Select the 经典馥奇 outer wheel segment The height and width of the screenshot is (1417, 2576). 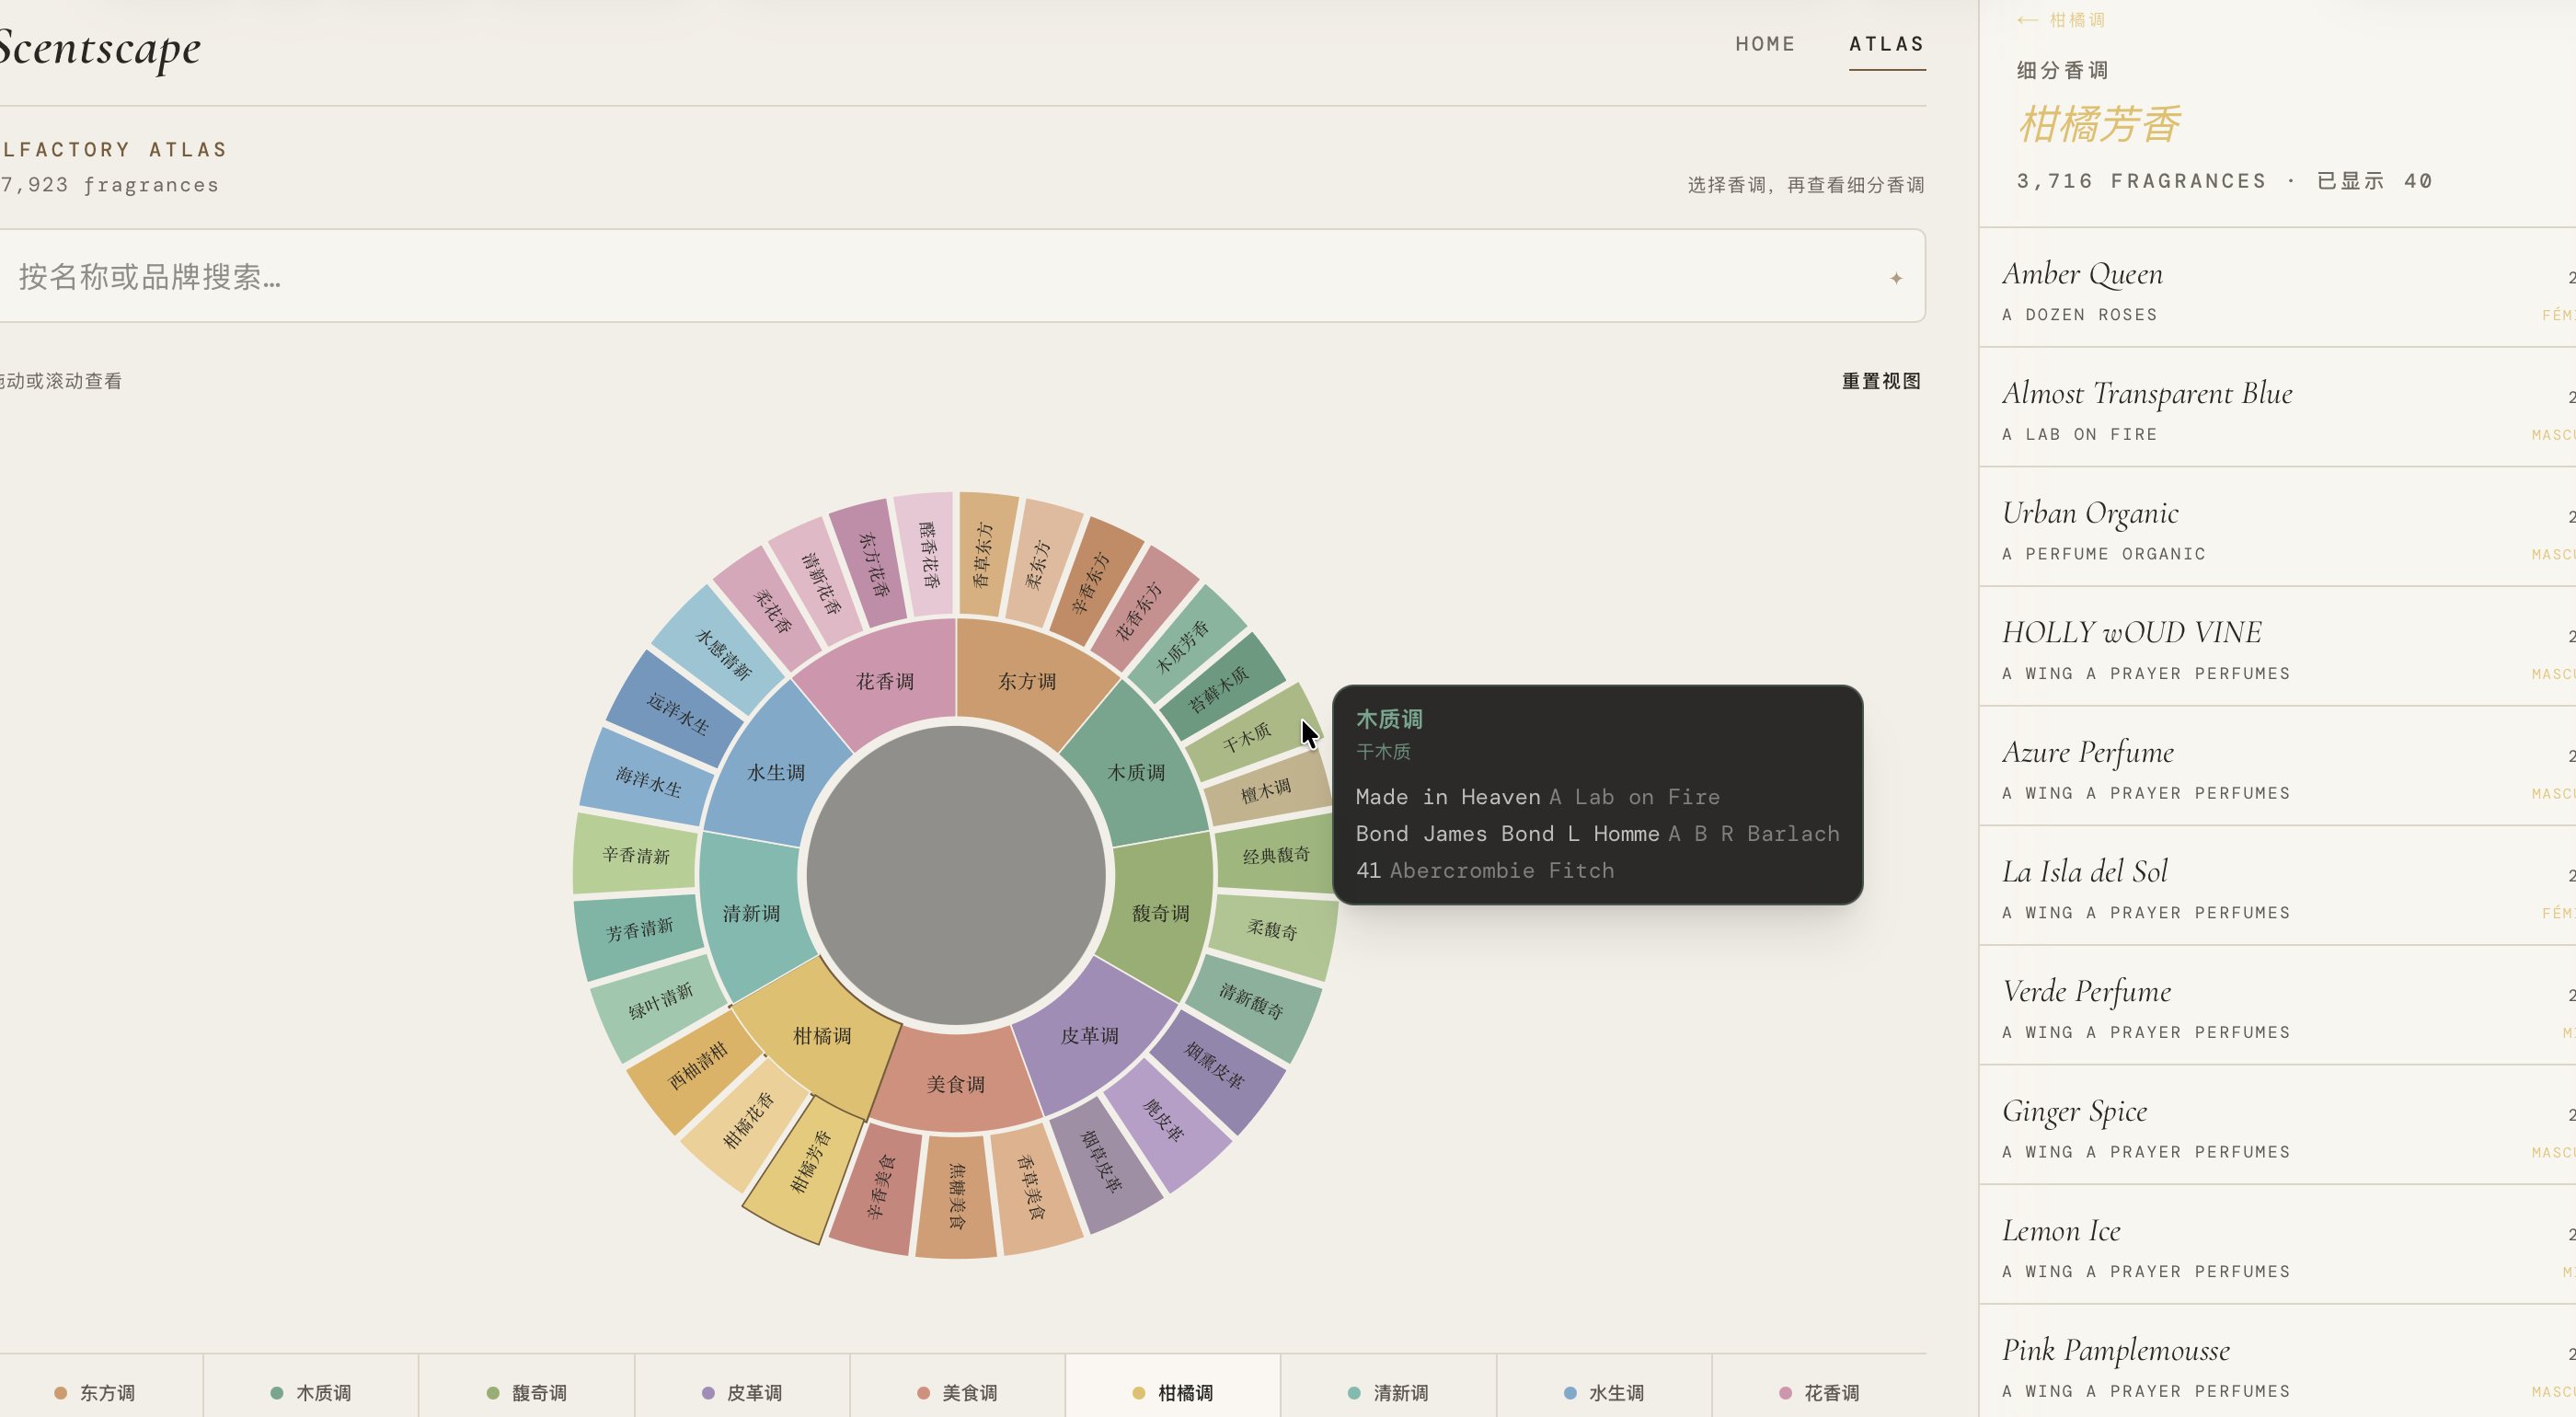(x=1276, y=855)
